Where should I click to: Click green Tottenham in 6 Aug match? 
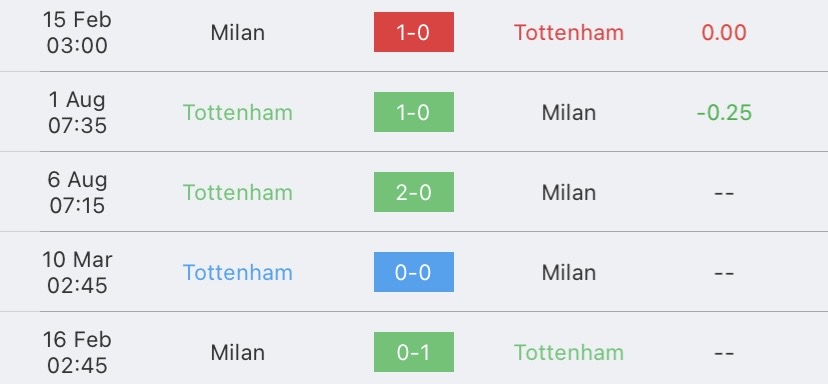pyautogui.click(x=238, y=192)
